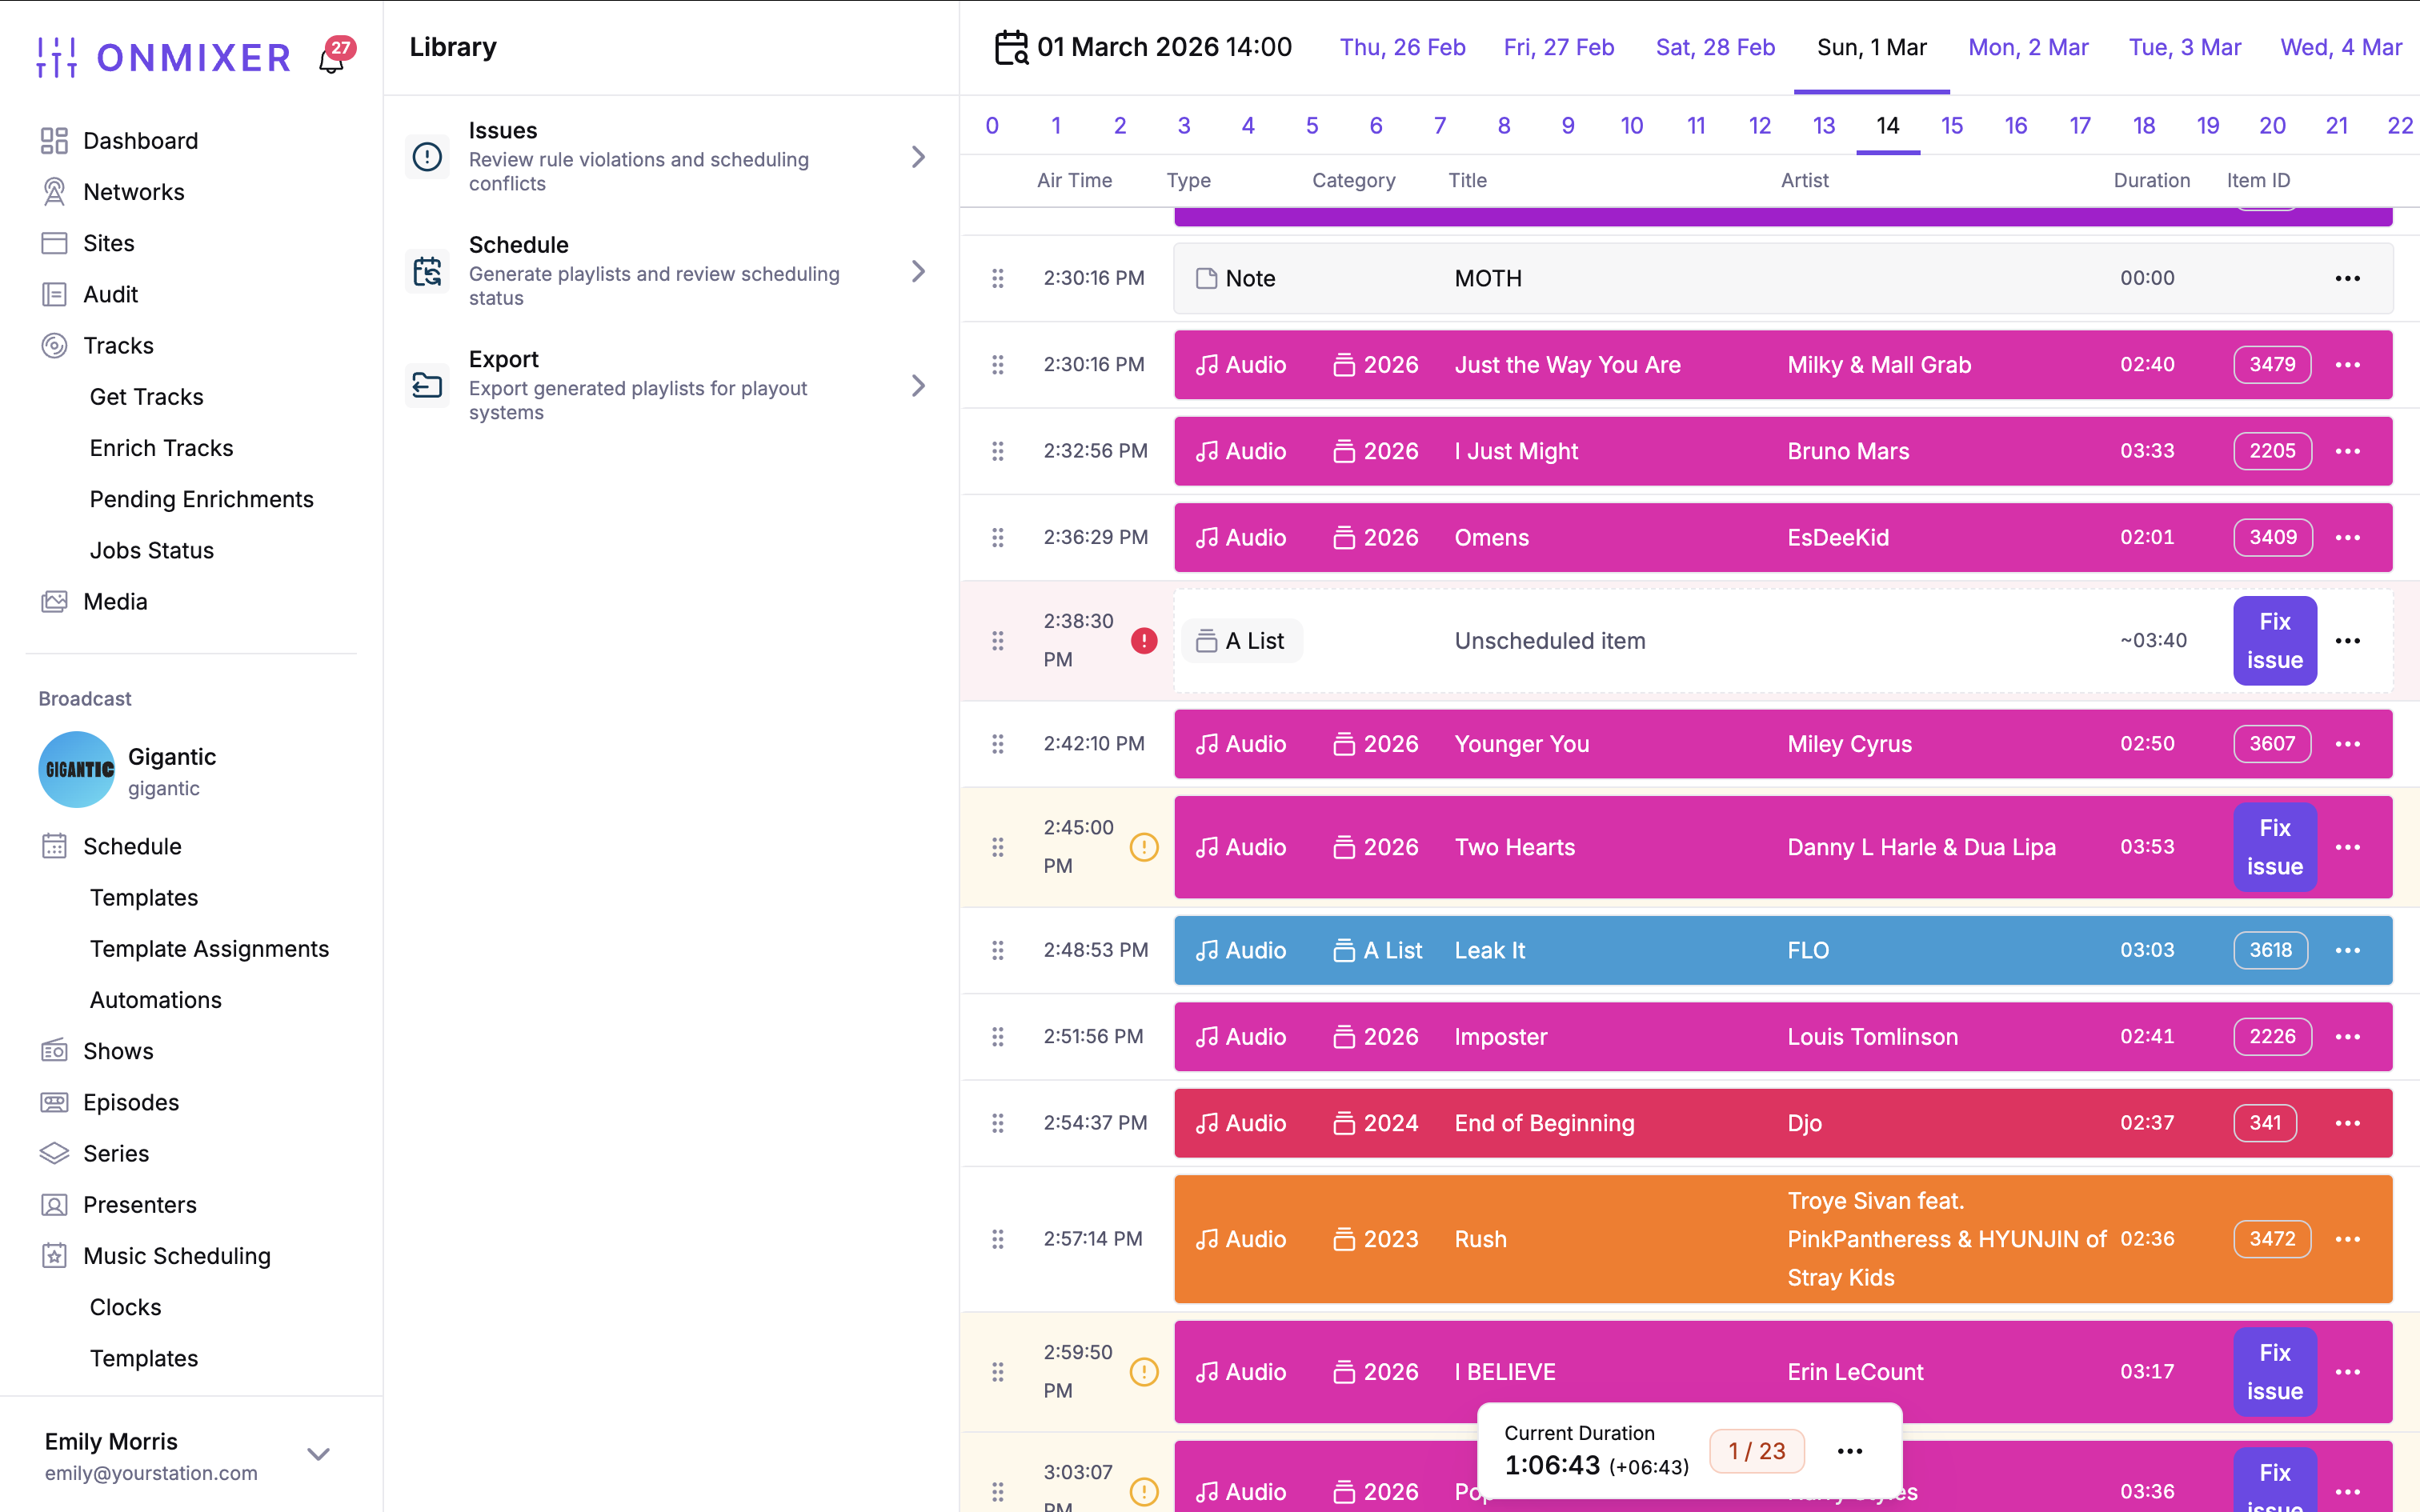
Task: Open more options for End of Beginning row
Action: [2347, 1123]
